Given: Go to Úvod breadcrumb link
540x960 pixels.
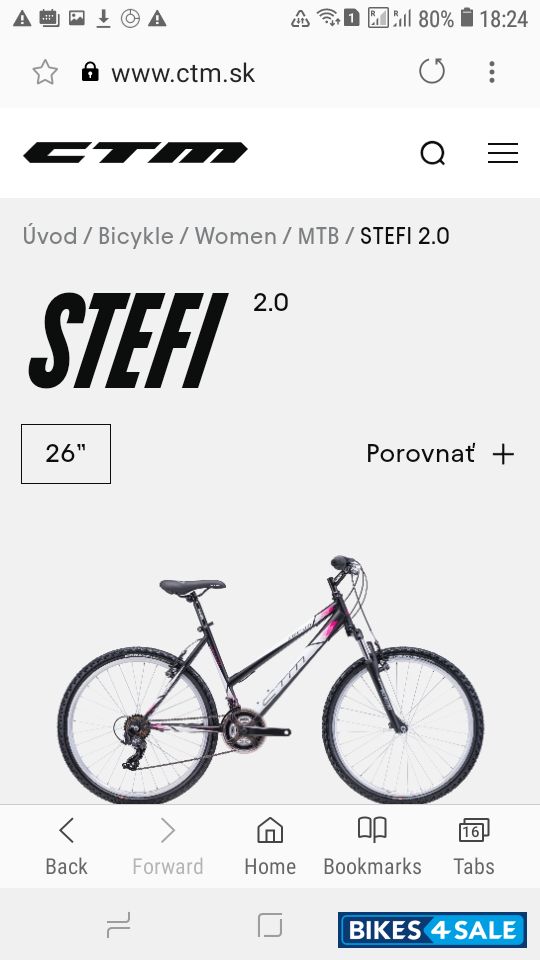Looking at the screenshot, I should pos(50,236).
